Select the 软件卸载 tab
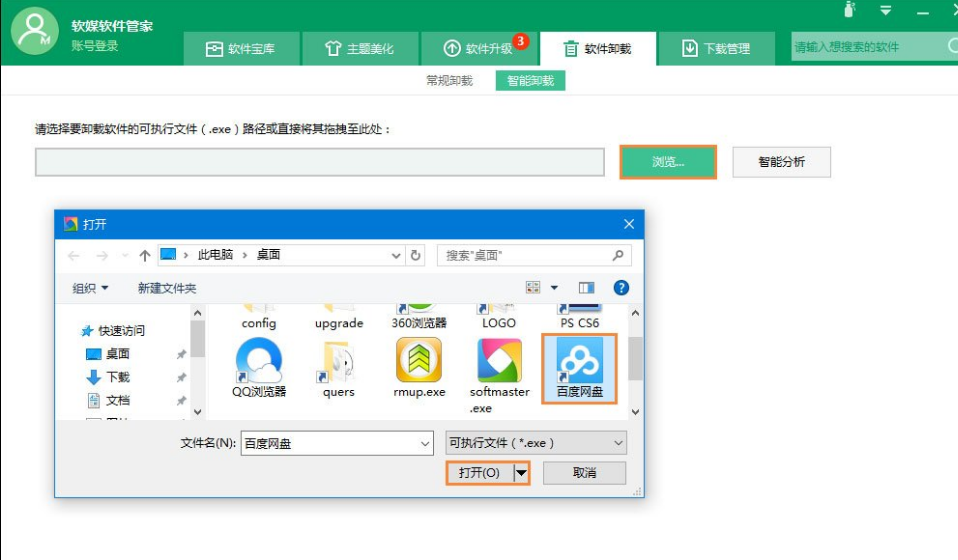This screenshot has height=560, width=958. coord(598,48)
